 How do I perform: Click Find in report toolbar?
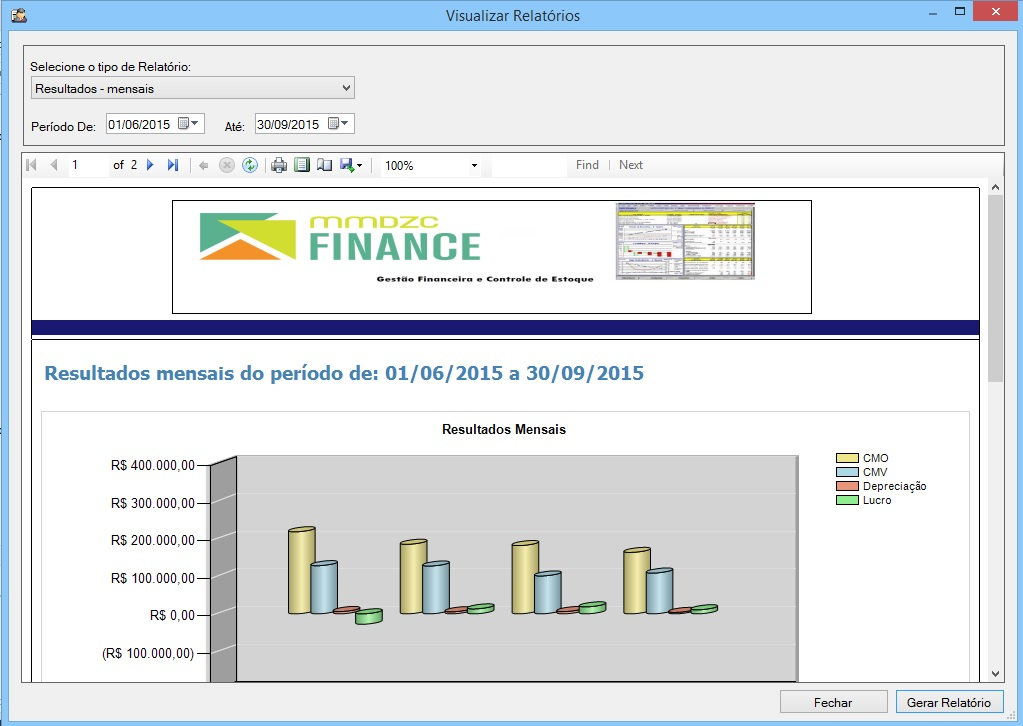pyautogui.click(x=587, y=165)
